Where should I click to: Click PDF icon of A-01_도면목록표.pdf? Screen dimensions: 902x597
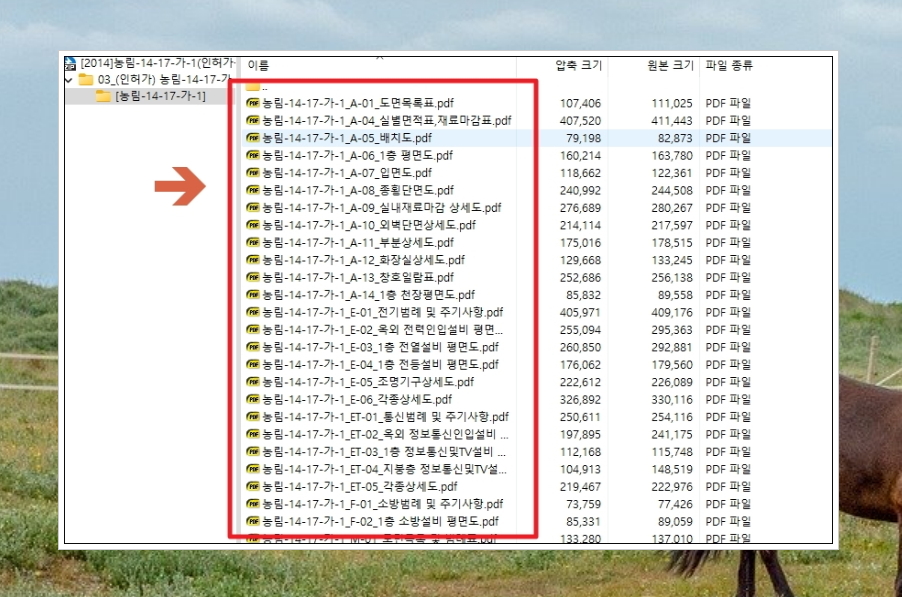pyautogui.click(x=253, y=103)
